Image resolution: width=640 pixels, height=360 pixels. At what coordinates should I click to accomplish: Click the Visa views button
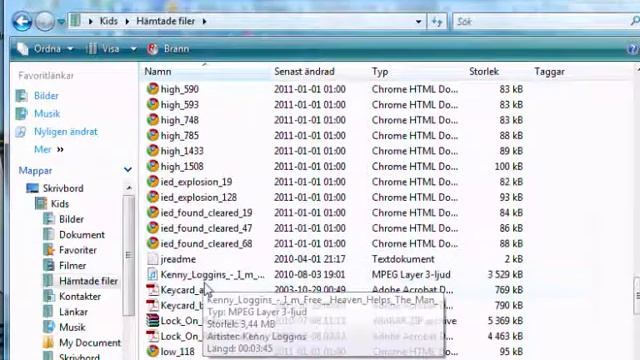[104, 49]
